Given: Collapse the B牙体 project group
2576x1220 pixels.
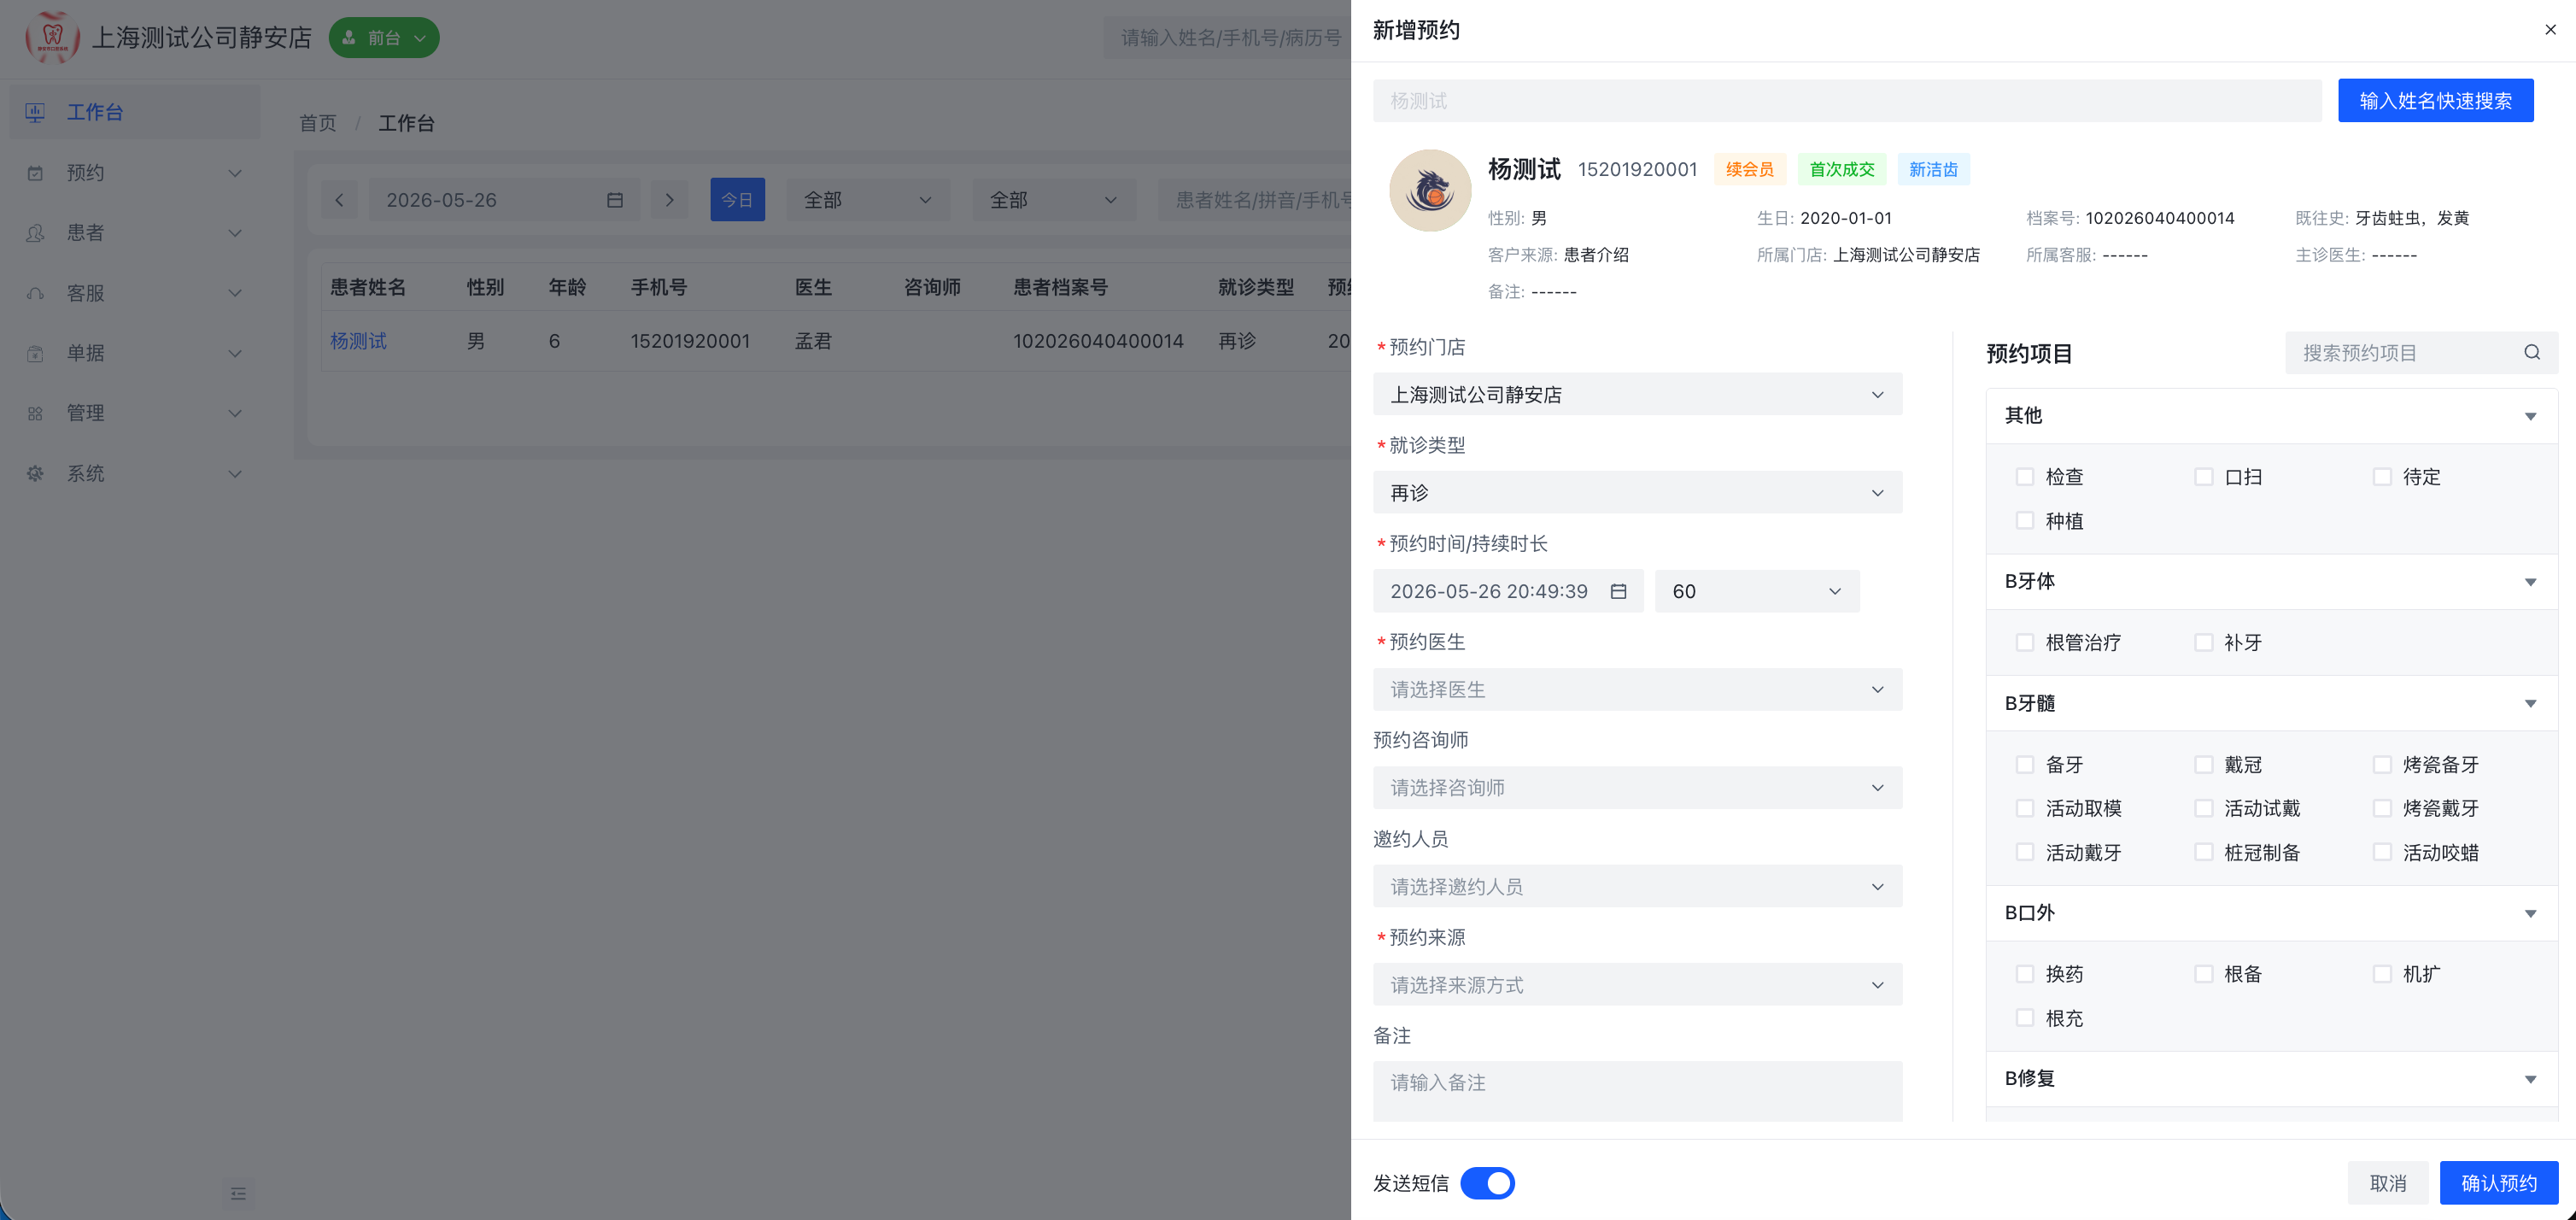Looking at the screenshot, I should (2530, 582).
